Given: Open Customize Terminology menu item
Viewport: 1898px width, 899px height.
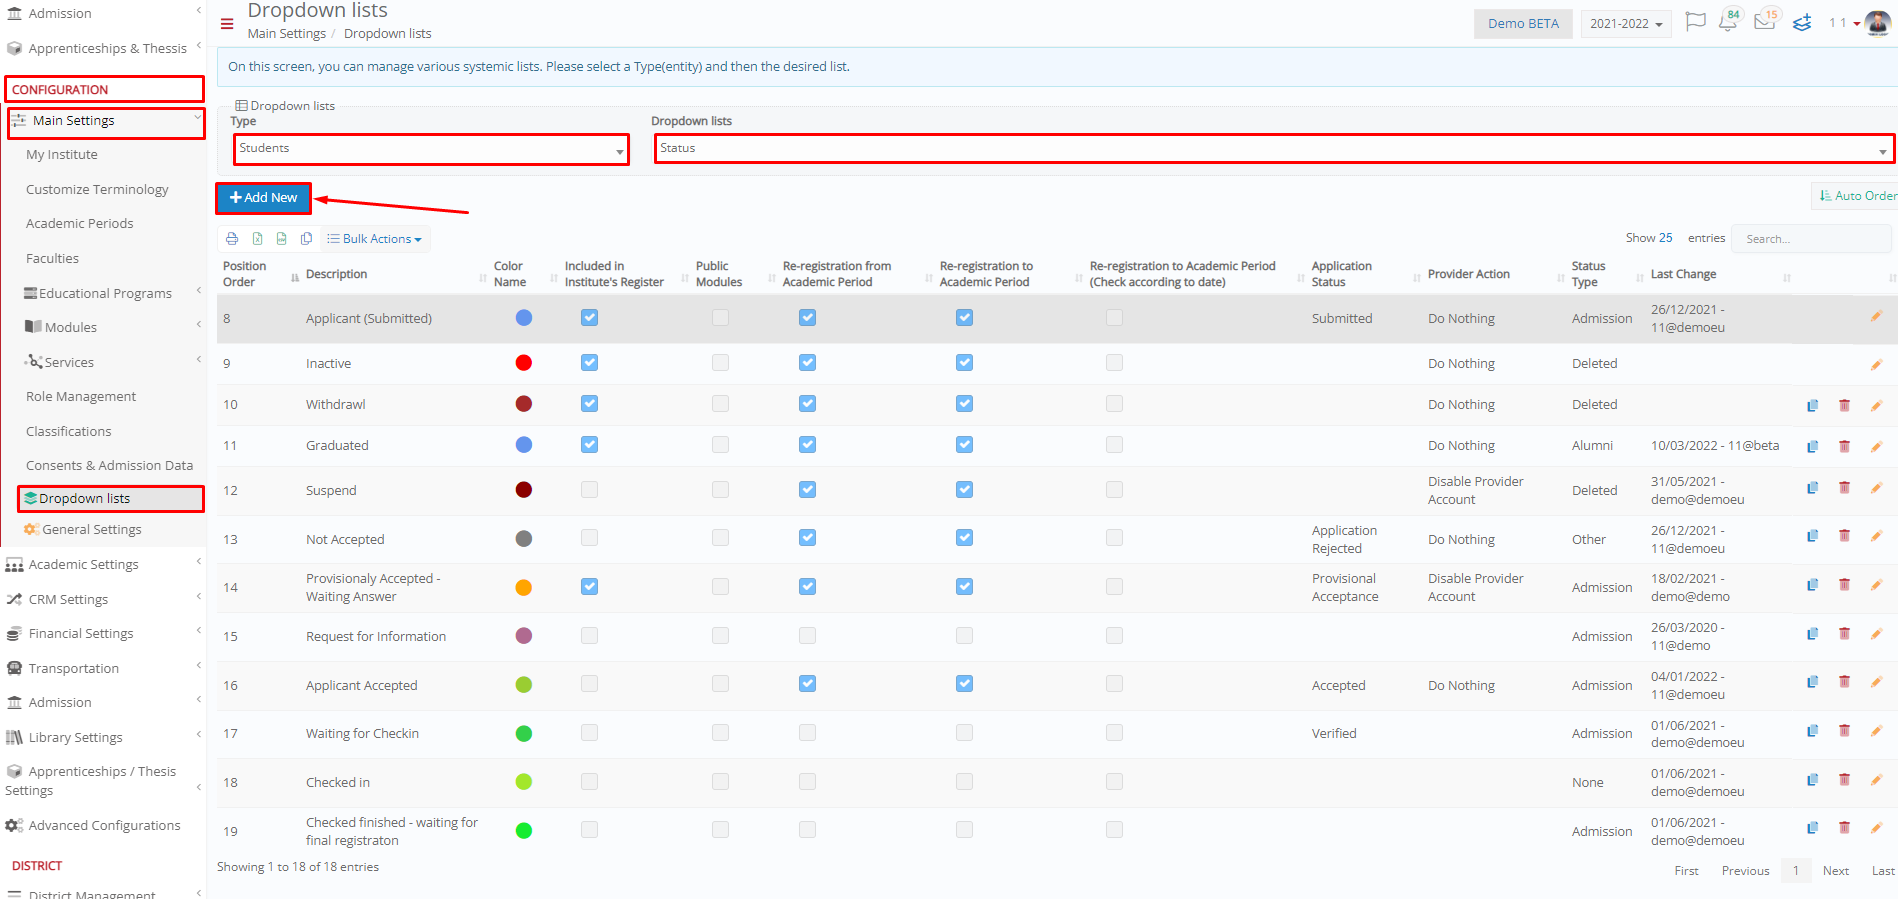Looking at the screenshot, I should pyautogui.click(x=97, y=189).
